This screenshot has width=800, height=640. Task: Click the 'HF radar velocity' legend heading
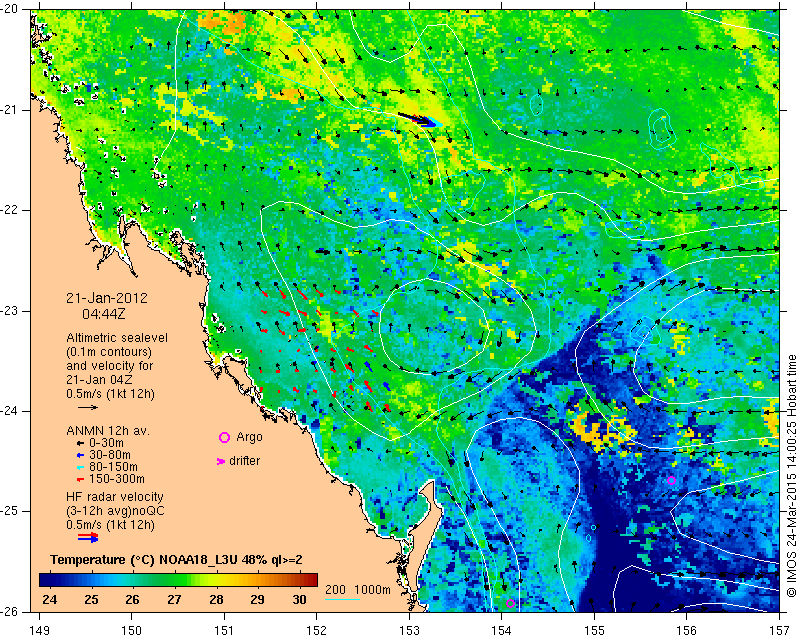click(115, 497)
